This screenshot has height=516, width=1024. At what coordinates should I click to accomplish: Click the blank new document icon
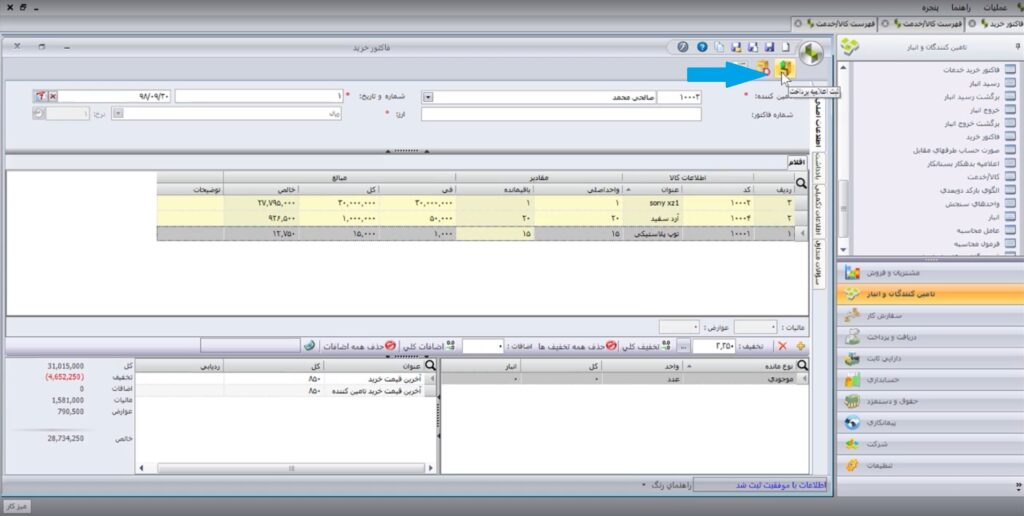786,47
